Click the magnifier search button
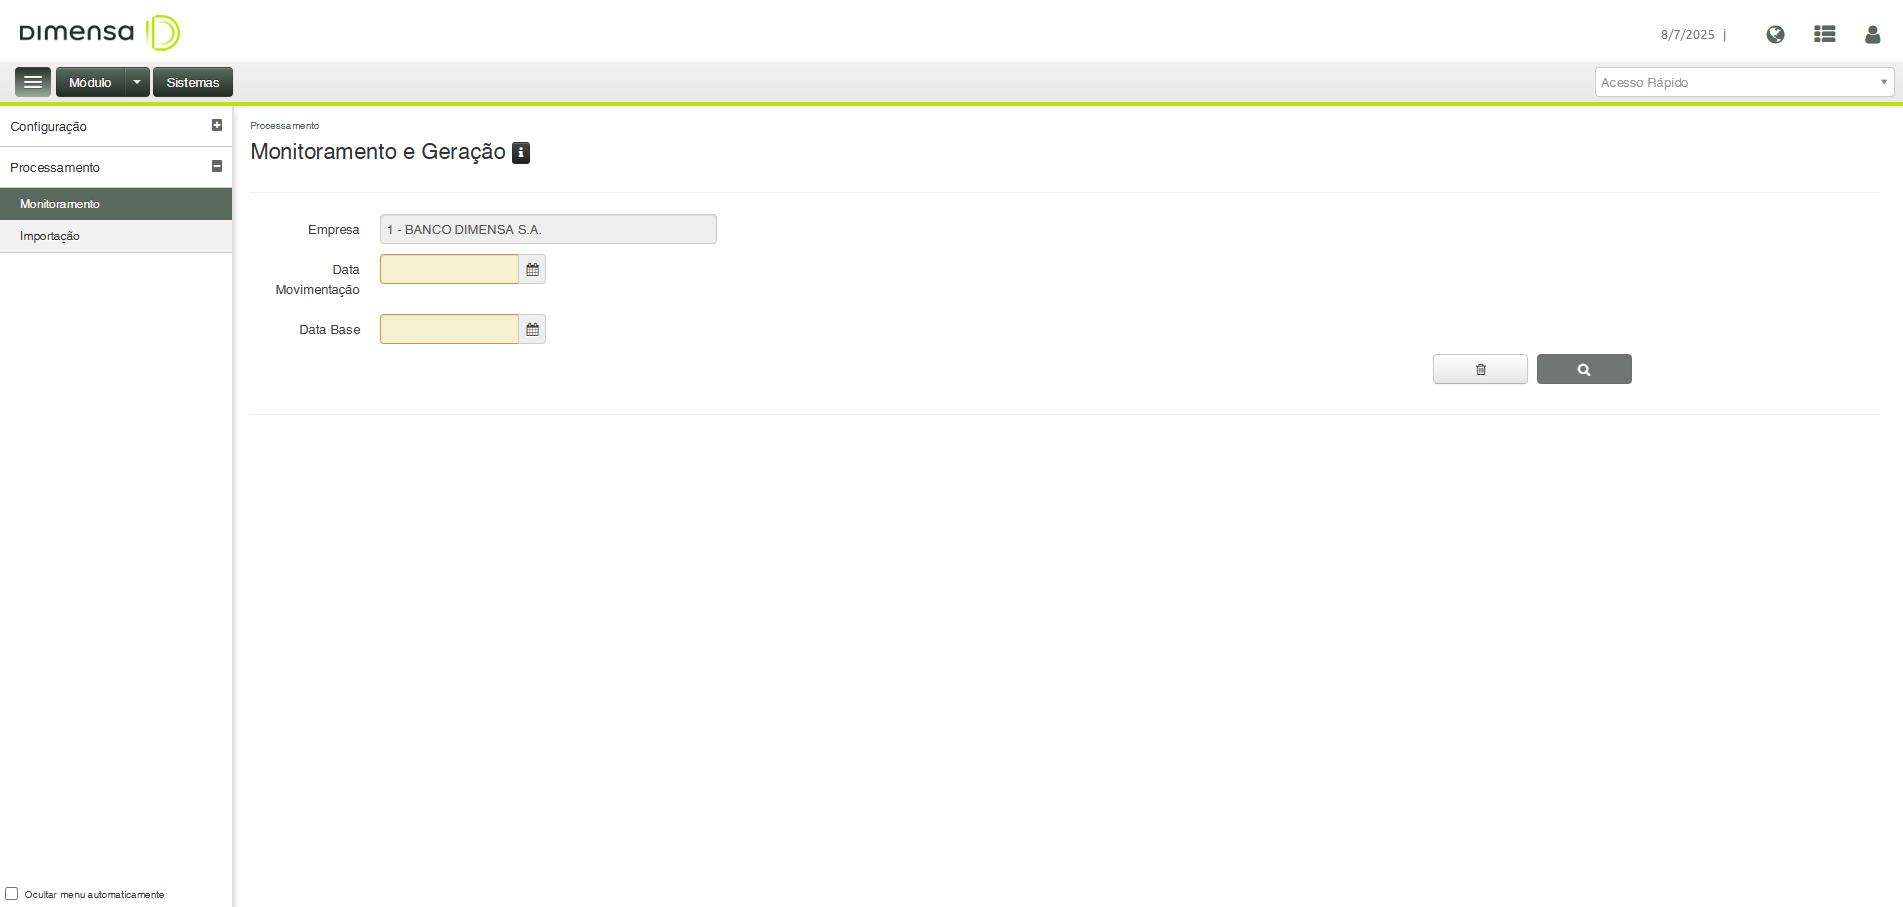Viewport: 1903px width, 907px height. tap(1584, 369)
